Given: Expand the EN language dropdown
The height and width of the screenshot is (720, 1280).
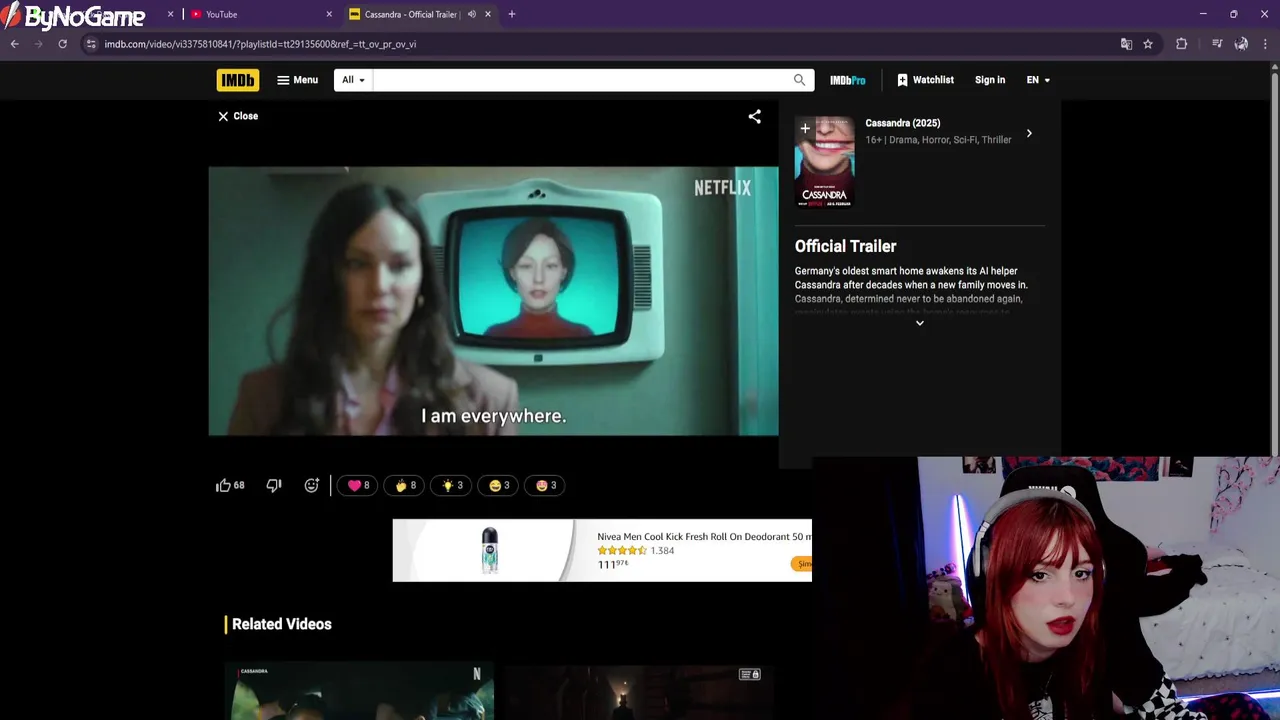Looking at the screenshot, I should coord(1038,80).
